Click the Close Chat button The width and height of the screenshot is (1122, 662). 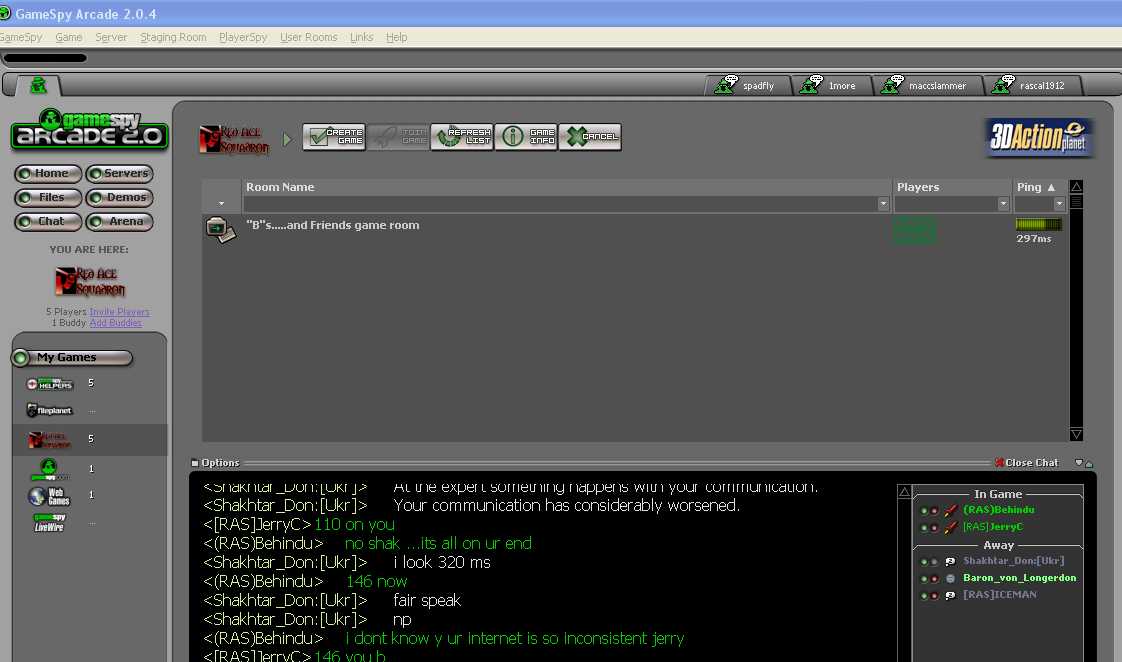click(1026, 463)
